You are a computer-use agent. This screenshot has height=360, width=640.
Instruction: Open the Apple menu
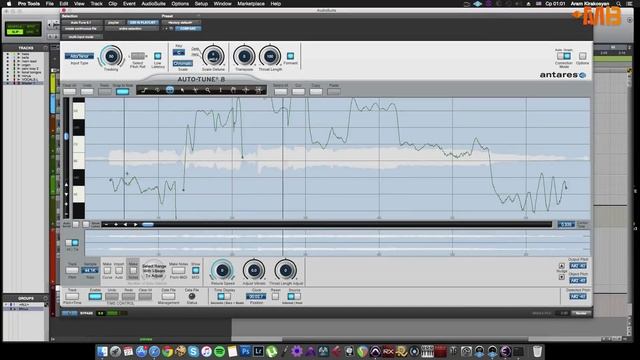9,4
